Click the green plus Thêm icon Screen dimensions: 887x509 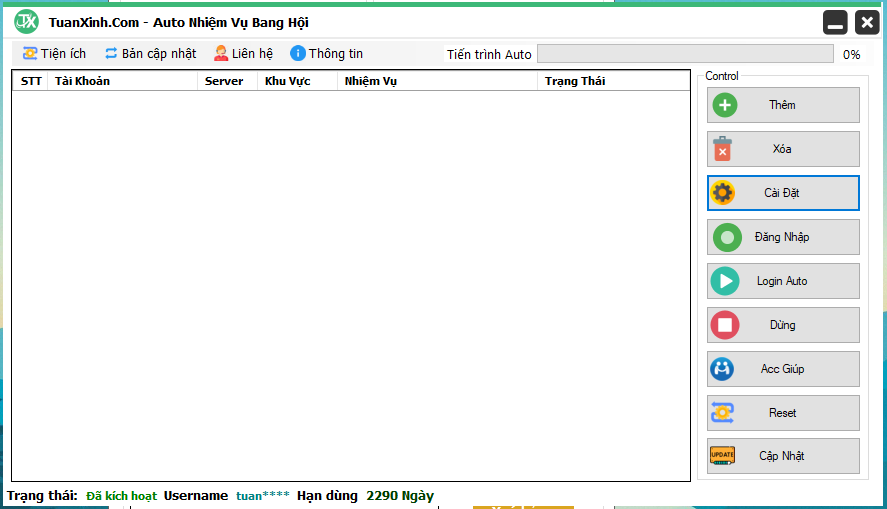coord(723,105)
